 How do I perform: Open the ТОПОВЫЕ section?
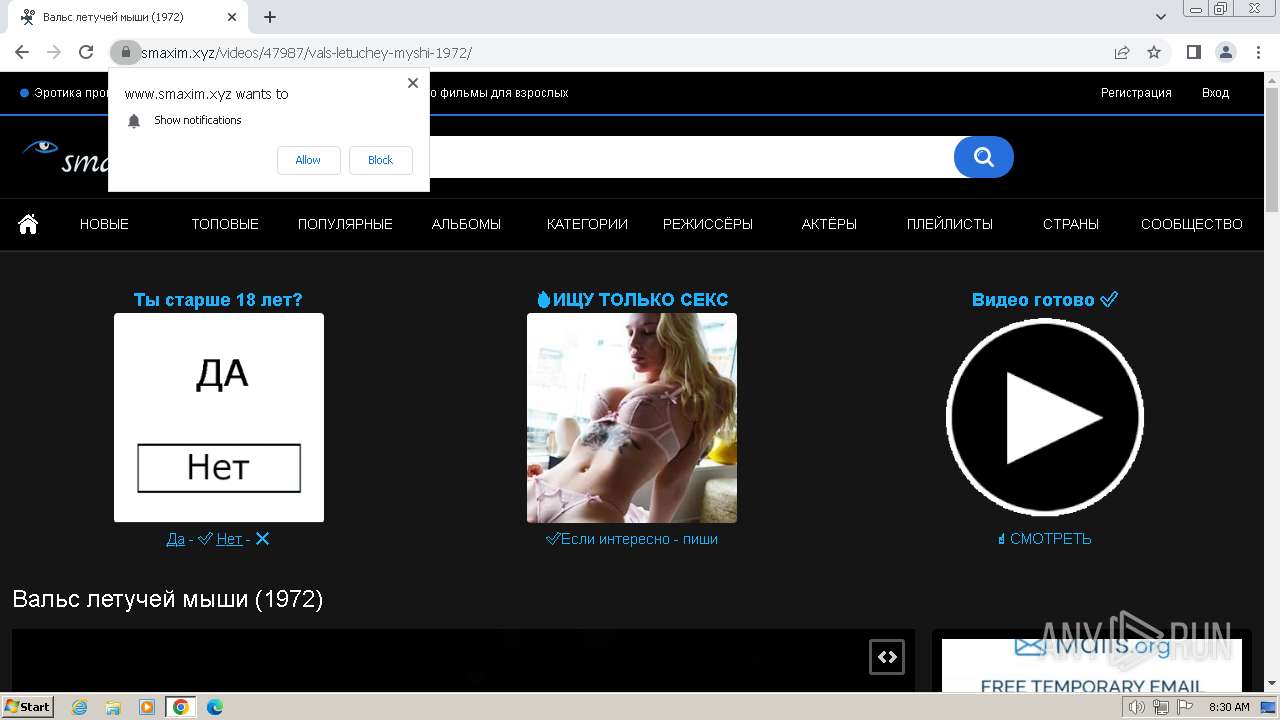click(x=225, y=224)
